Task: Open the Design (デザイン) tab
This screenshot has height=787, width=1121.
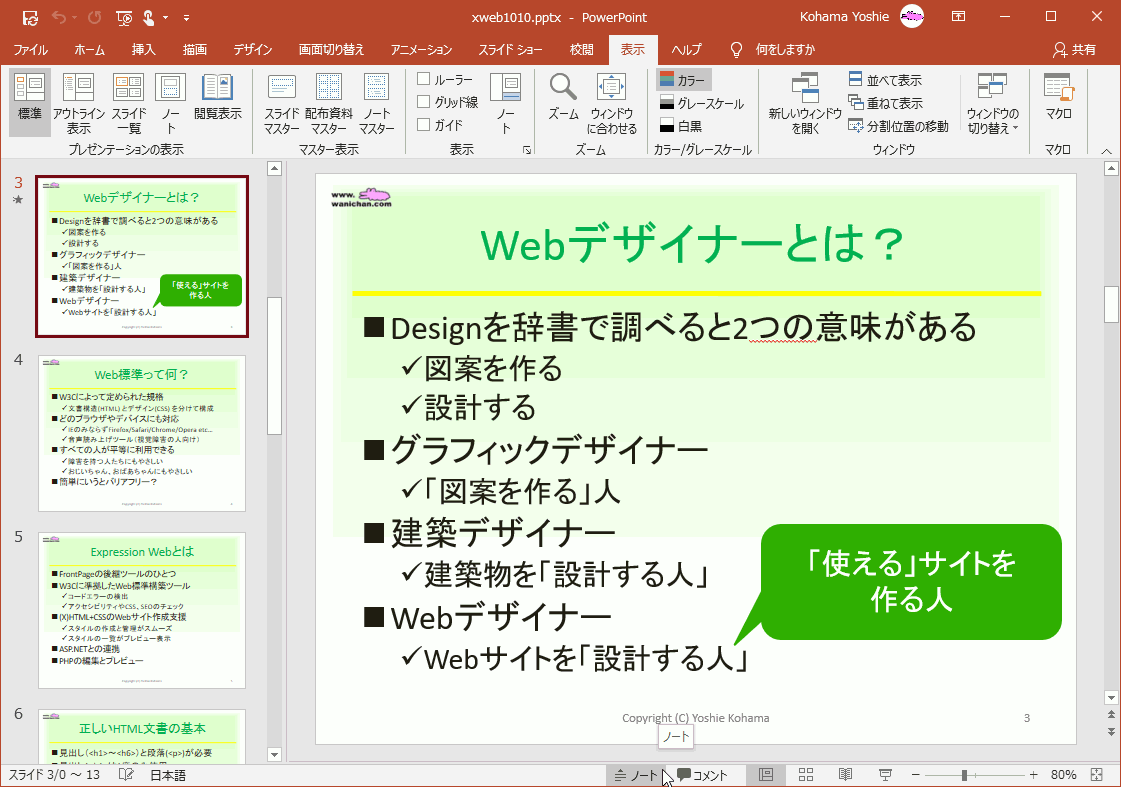Action: click(252, 49)
